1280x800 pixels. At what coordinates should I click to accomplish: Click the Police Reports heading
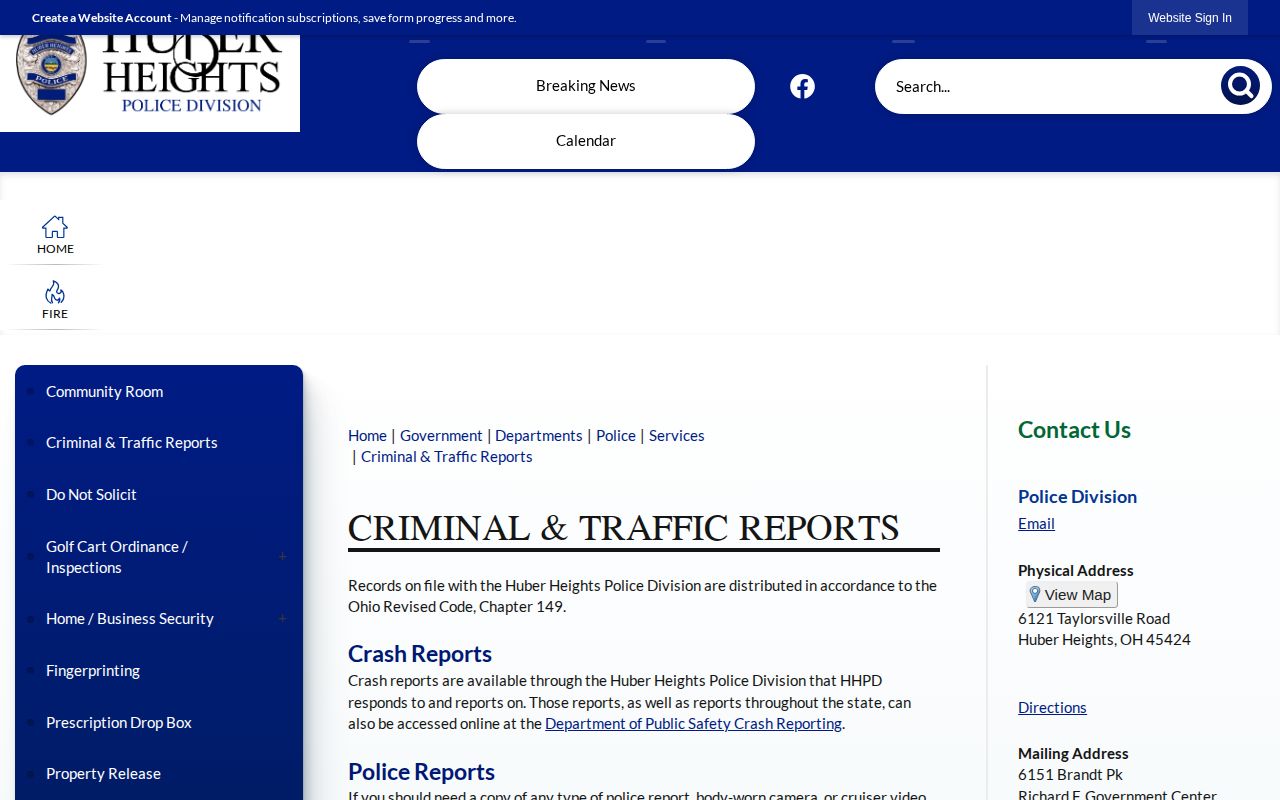pyautogui.click(x=421, y=771)
